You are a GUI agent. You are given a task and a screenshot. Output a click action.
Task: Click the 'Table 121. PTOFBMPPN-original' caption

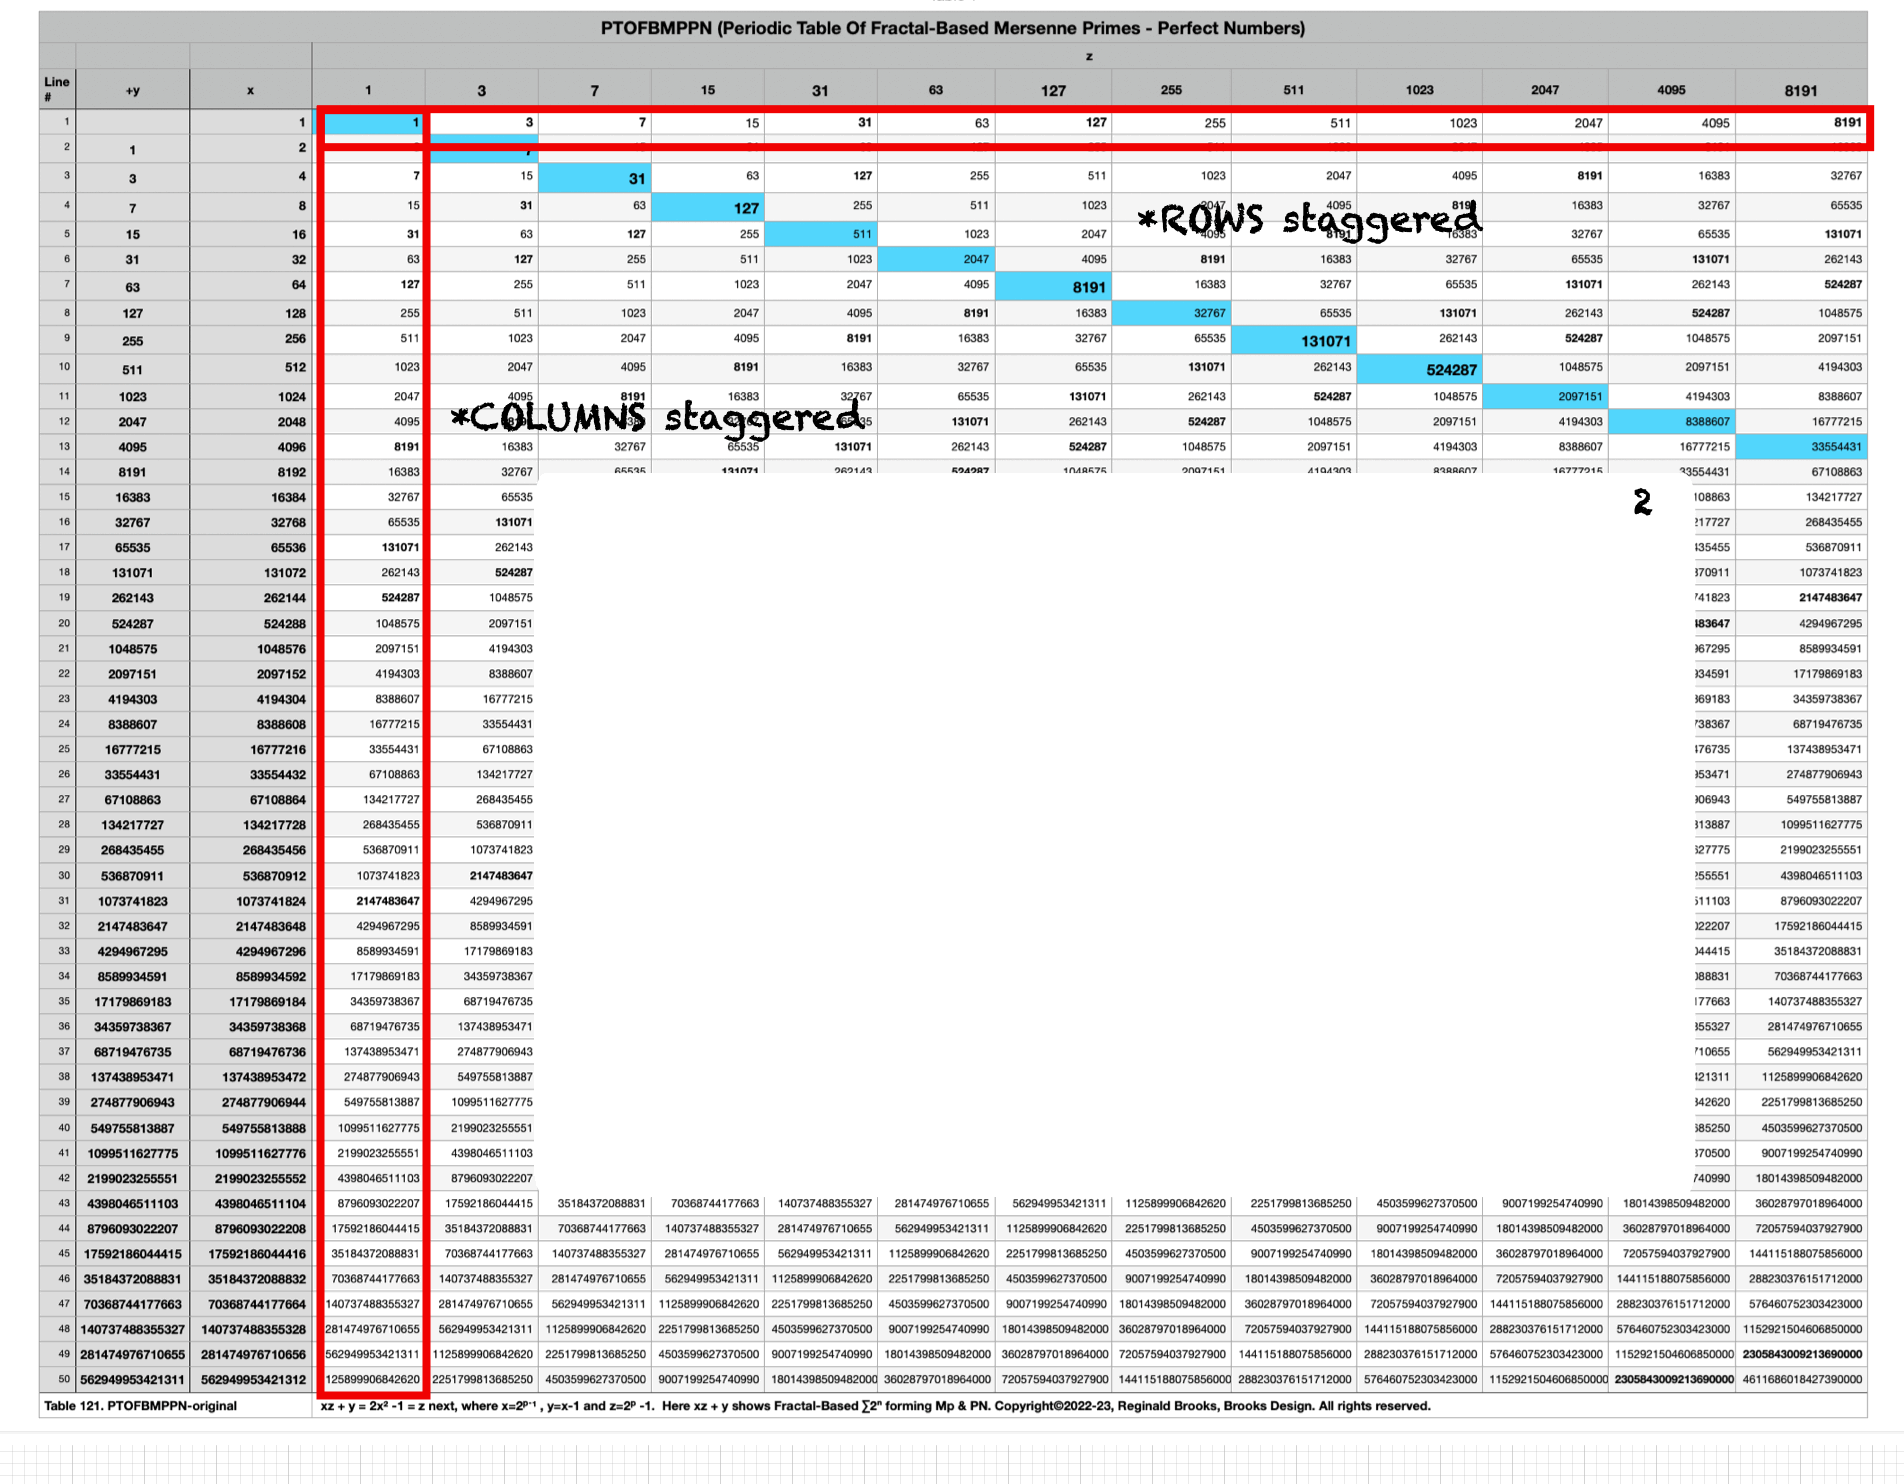141,1406
